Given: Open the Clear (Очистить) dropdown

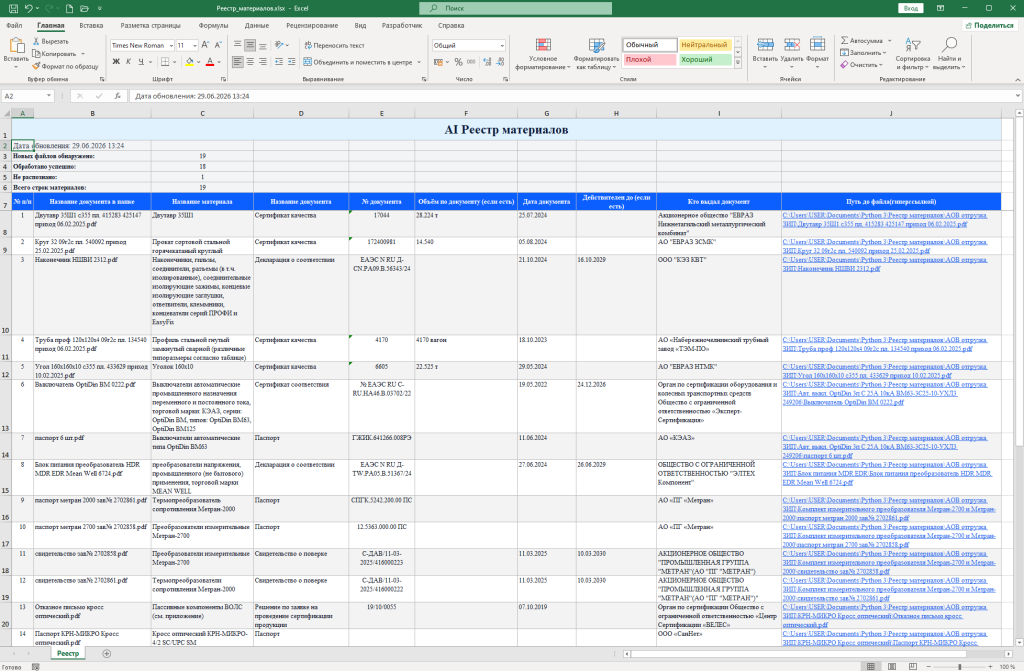Looking at the screenshot, I should pos(861,65).
